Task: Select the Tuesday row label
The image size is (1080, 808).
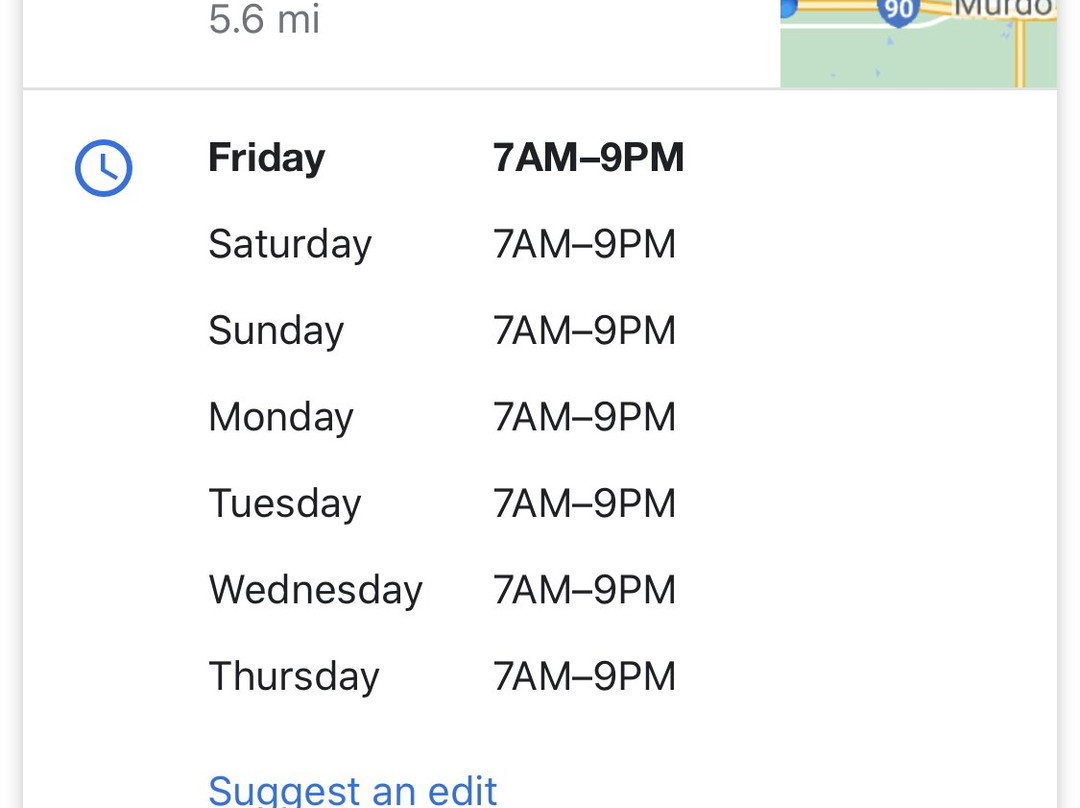Action: [284, 504]
